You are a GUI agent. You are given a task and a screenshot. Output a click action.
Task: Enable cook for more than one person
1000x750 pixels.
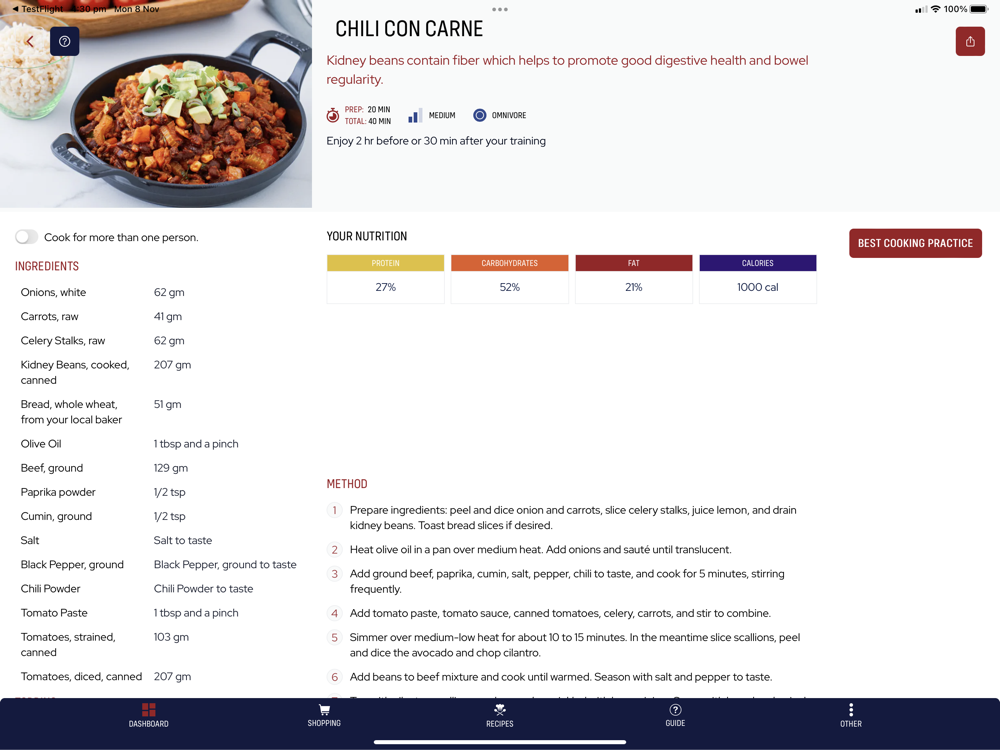tap(27, 237)
